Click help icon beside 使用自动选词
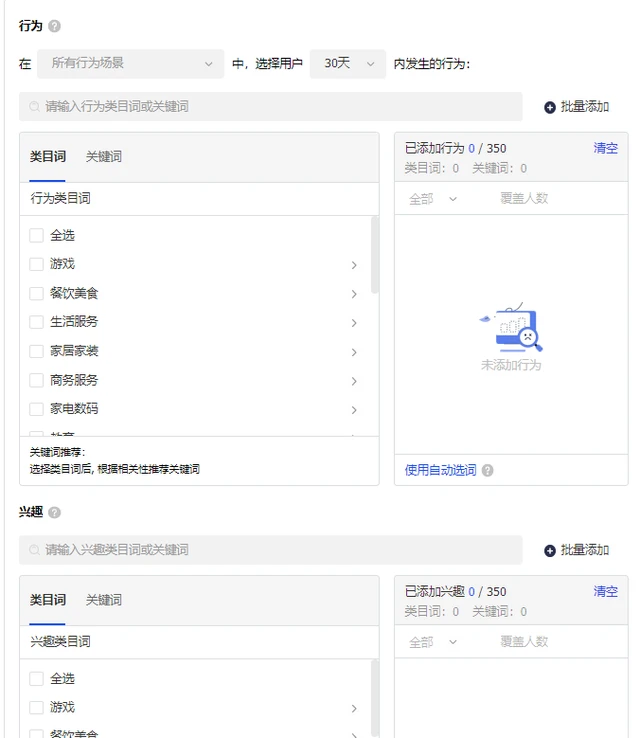640x738 pixels. click(x=487, y=470)
